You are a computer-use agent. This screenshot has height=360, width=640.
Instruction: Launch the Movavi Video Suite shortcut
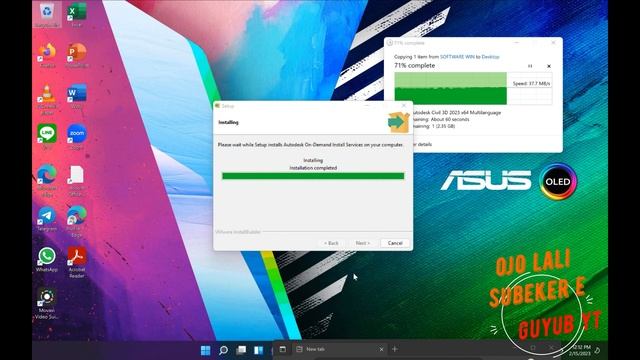[47, 304]
